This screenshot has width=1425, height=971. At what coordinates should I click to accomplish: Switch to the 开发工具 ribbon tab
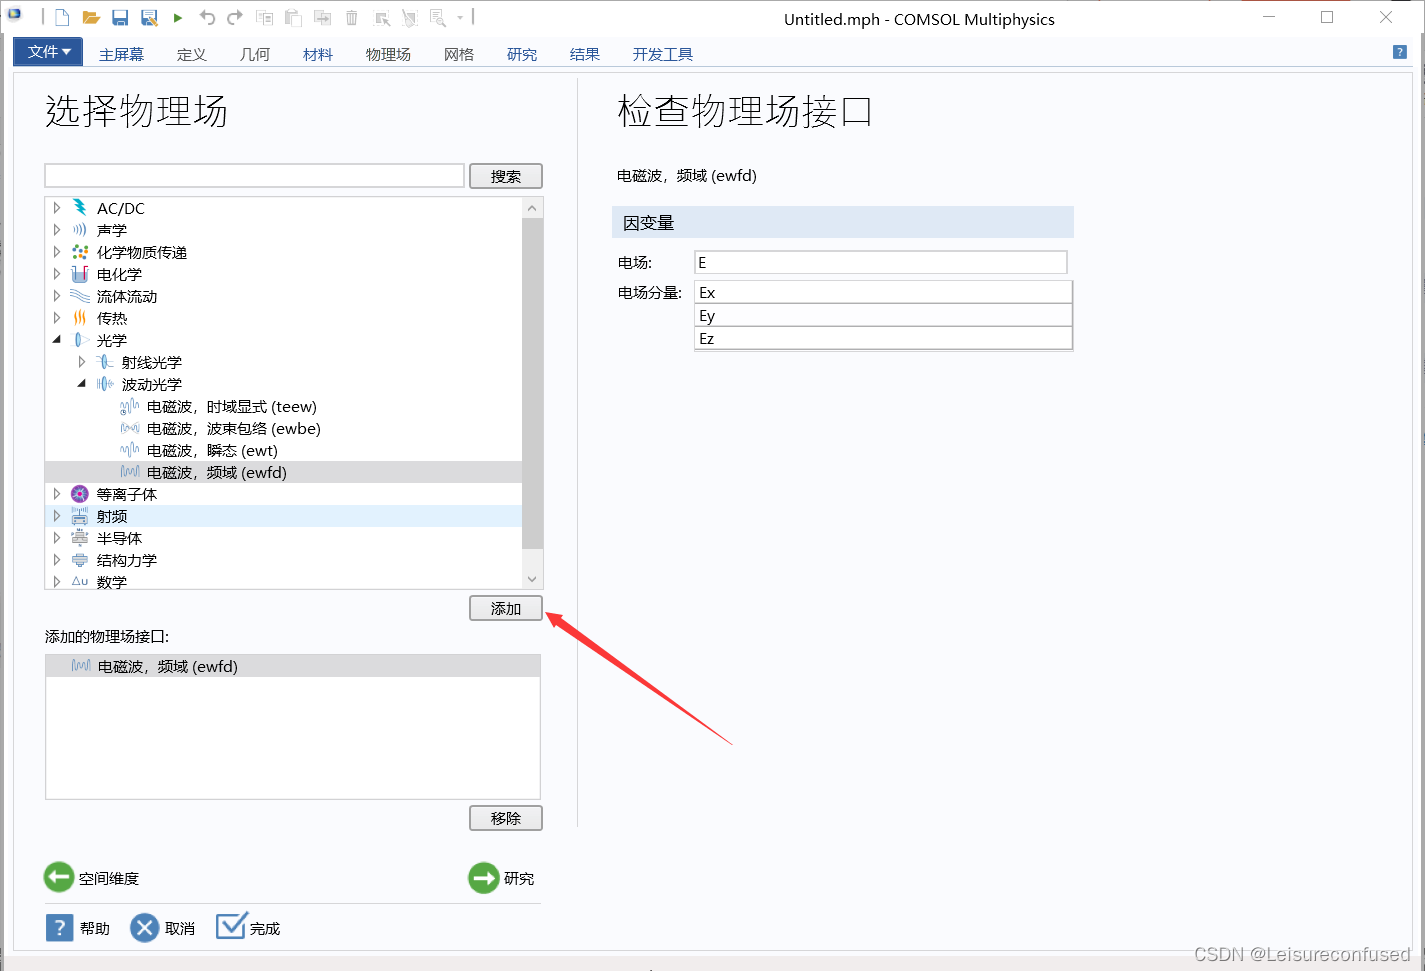pos(662,54)
